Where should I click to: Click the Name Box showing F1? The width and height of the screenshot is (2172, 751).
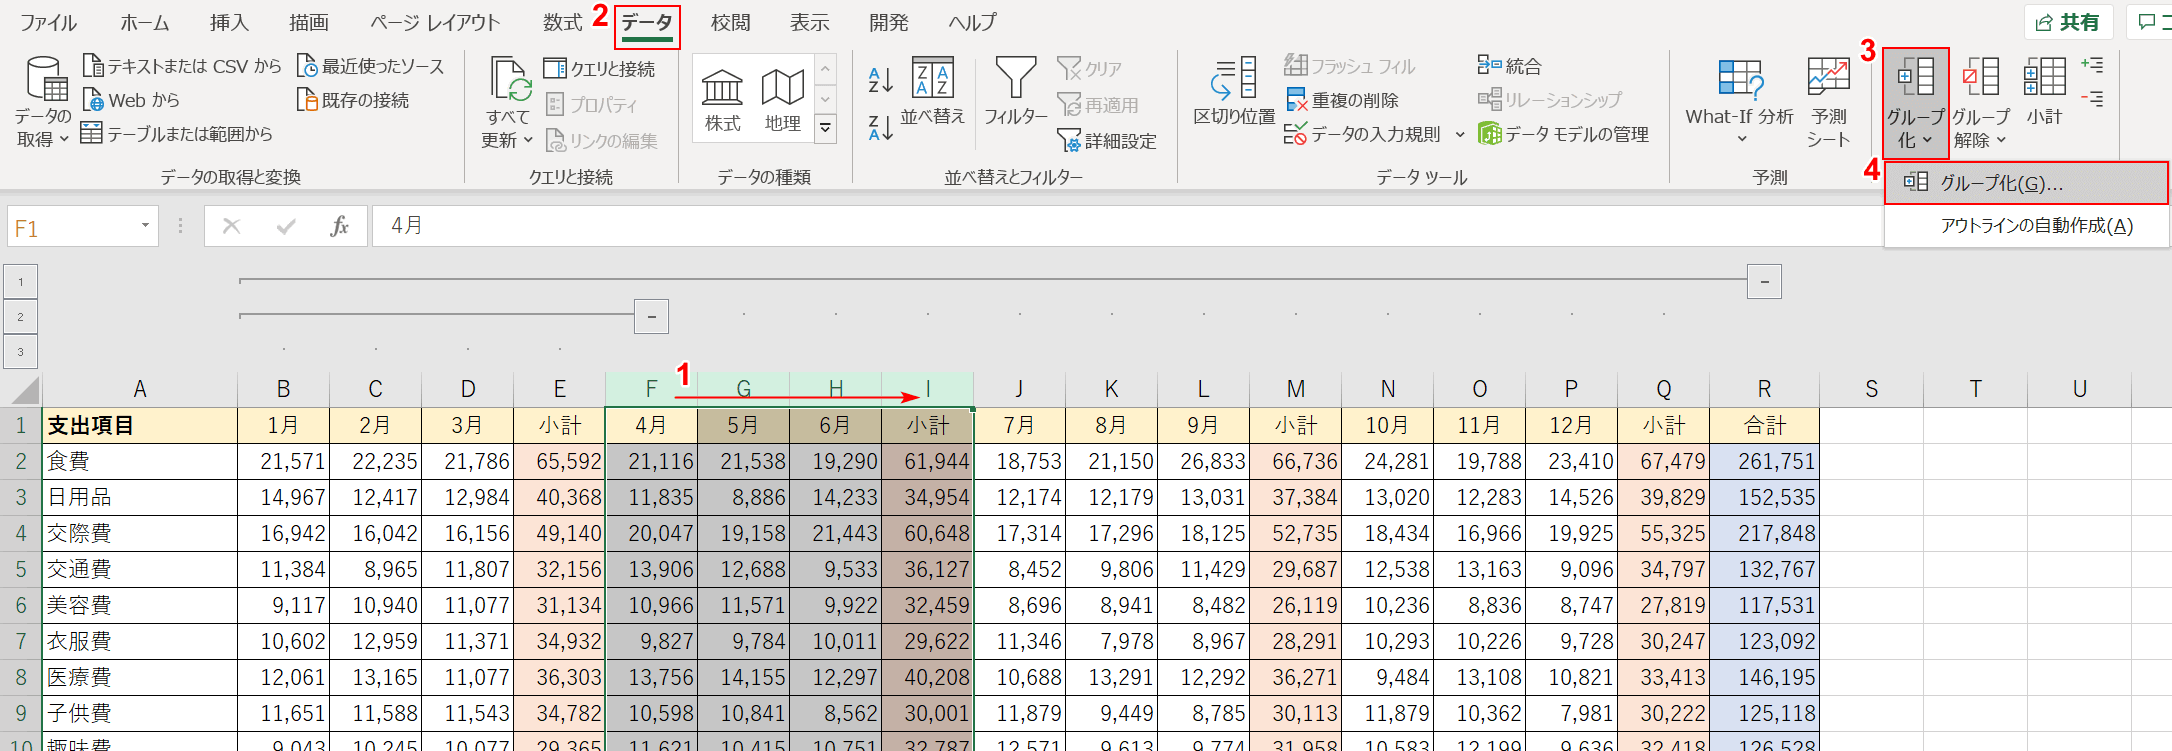pos(70,228)
